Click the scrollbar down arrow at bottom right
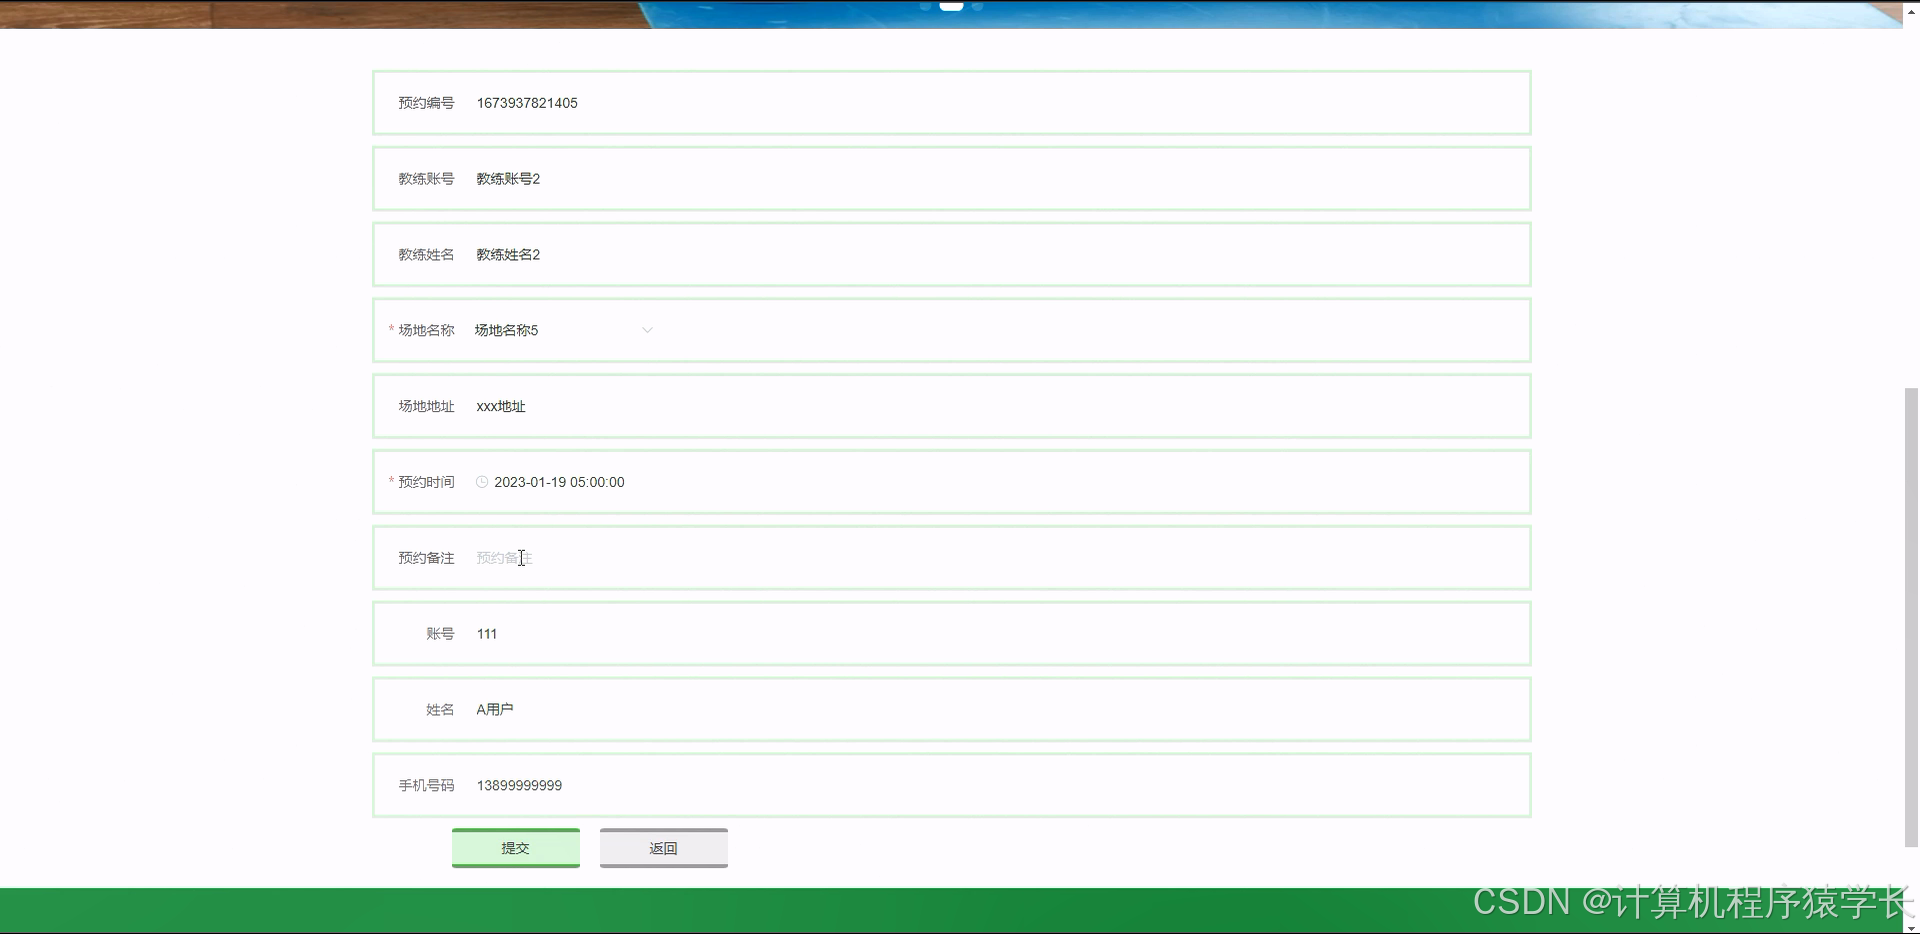The height and width of the screenshot is (934, 1920). (x=1911, y=927)
